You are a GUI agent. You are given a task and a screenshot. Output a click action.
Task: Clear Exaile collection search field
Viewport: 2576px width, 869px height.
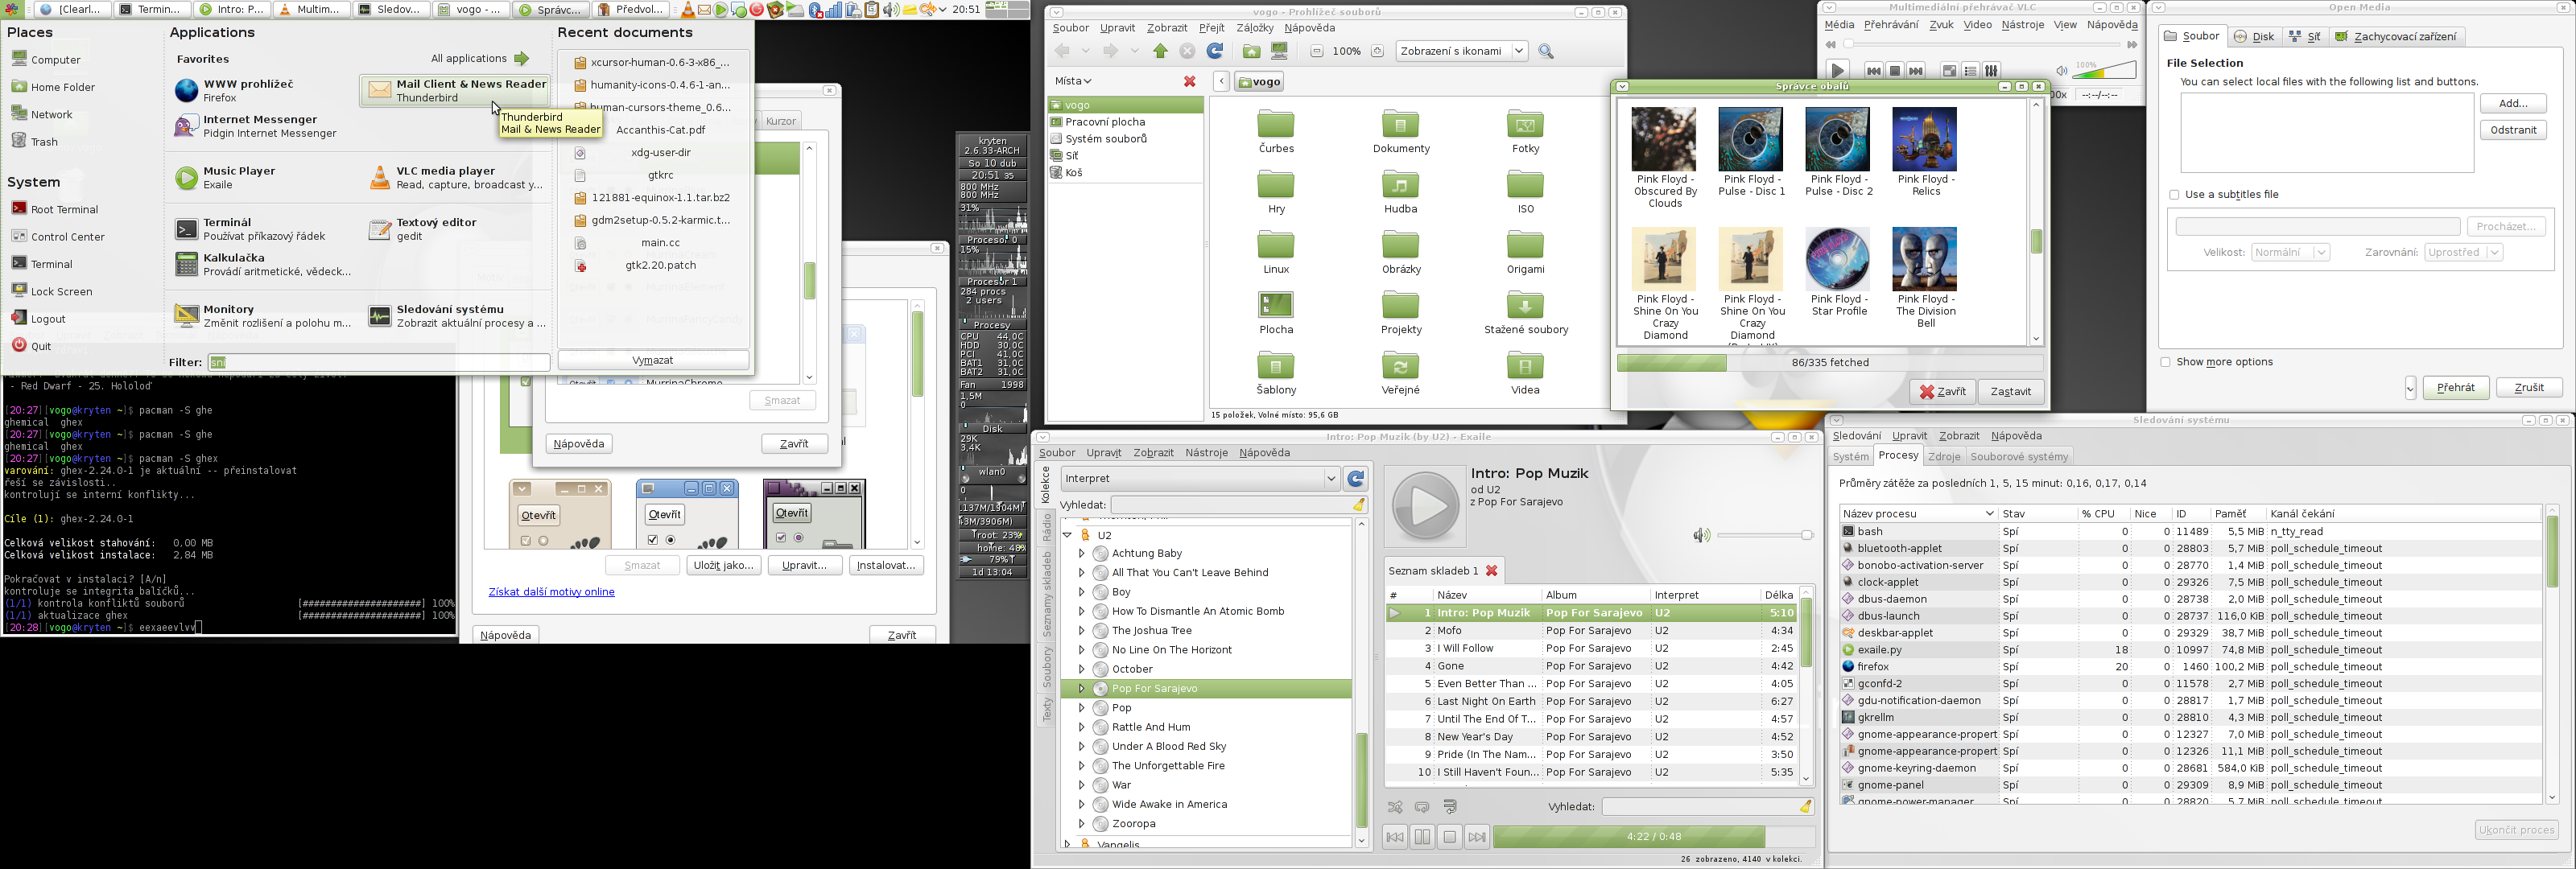1359,505
